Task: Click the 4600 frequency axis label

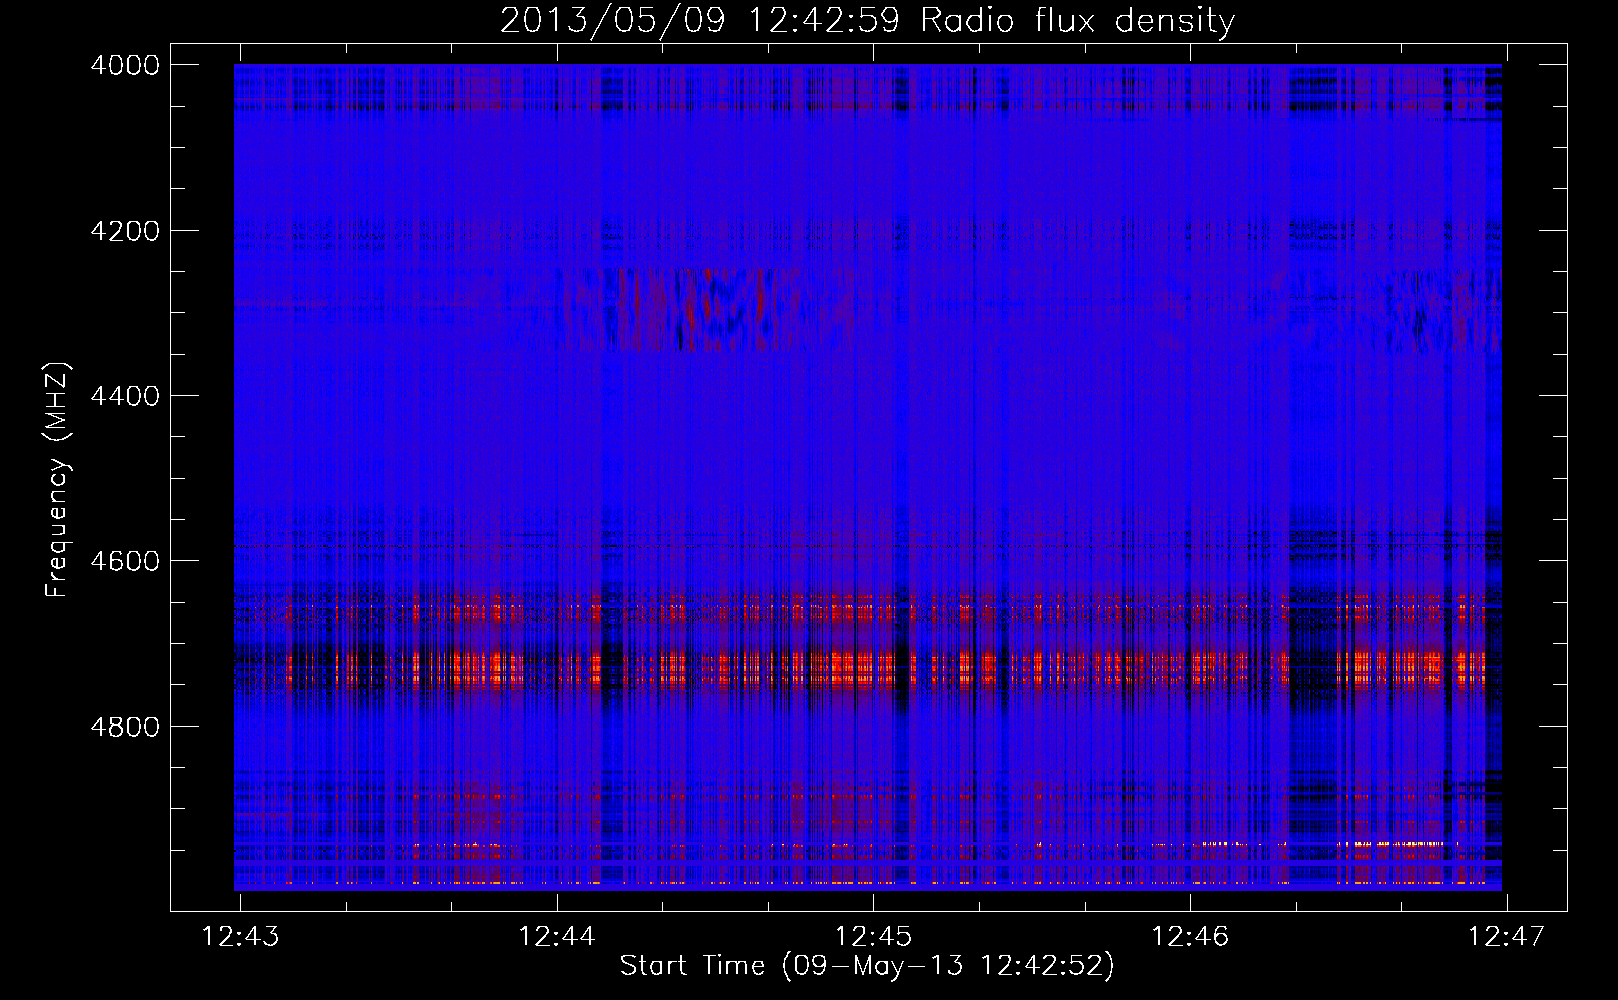Action: (124, 561)
